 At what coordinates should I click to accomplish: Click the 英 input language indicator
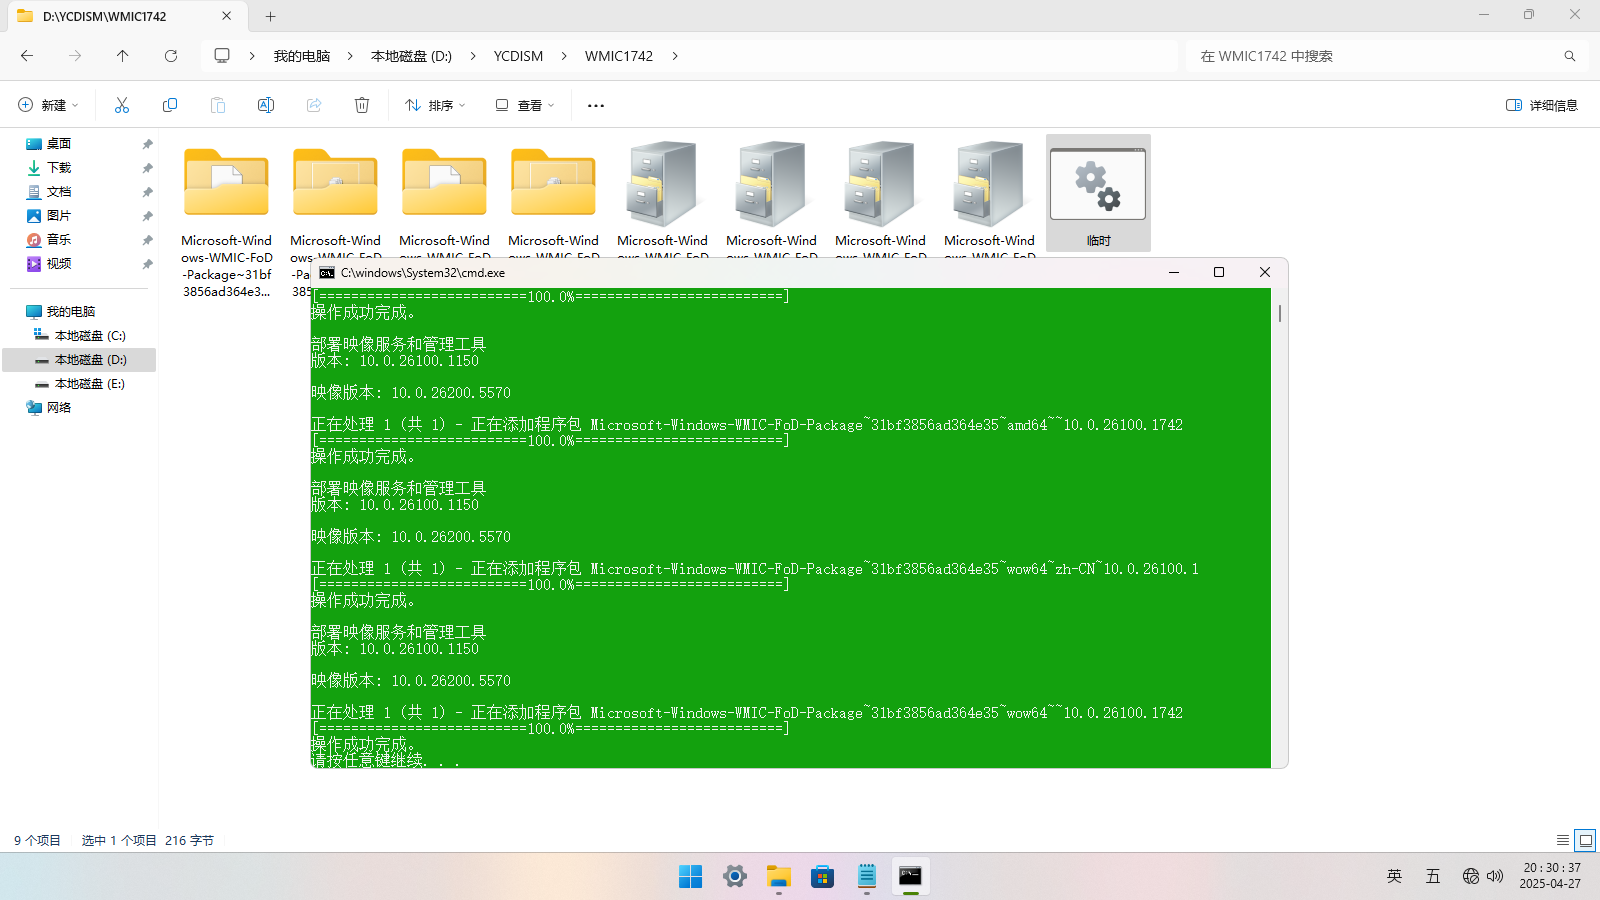point(1394,876)
